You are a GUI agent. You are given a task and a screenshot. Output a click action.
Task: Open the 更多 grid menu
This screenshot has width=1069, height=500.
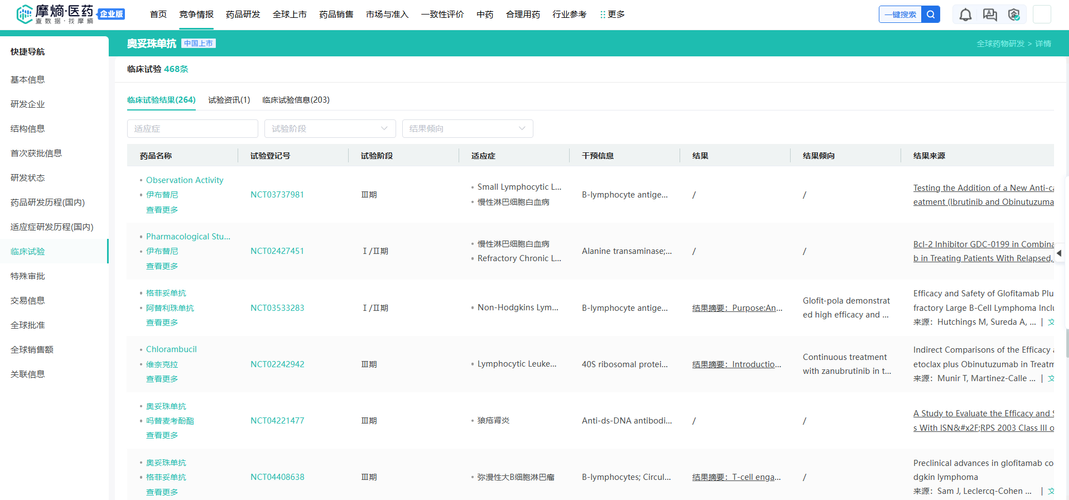(x=612, y=15)
